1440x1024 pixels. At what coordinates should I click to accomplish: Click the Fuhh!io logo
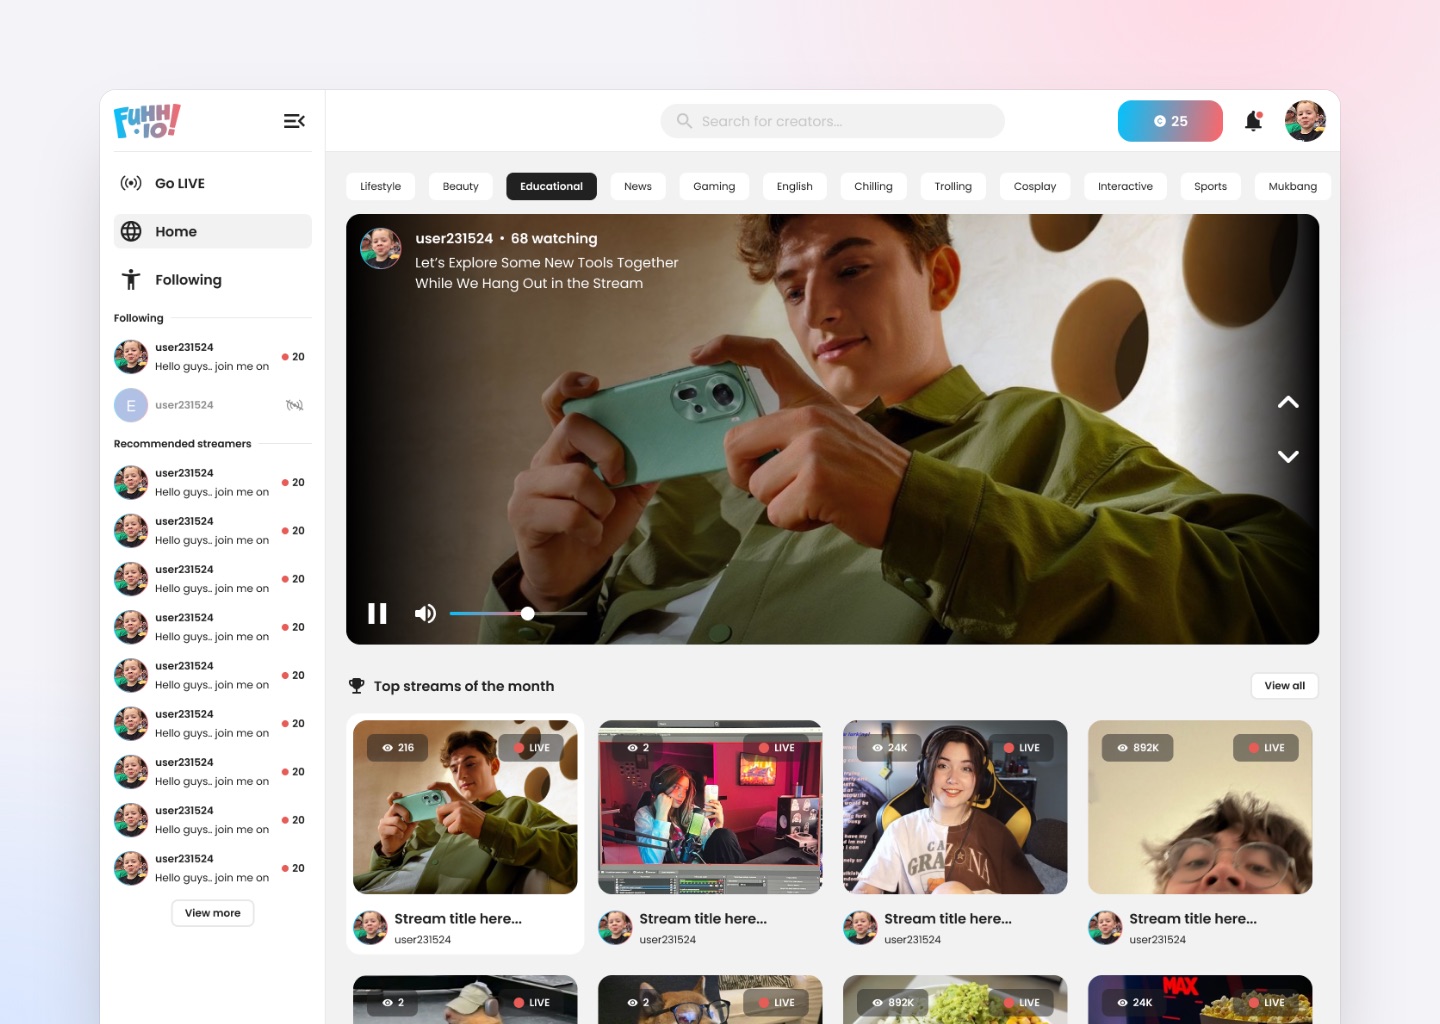click(147, 121)
